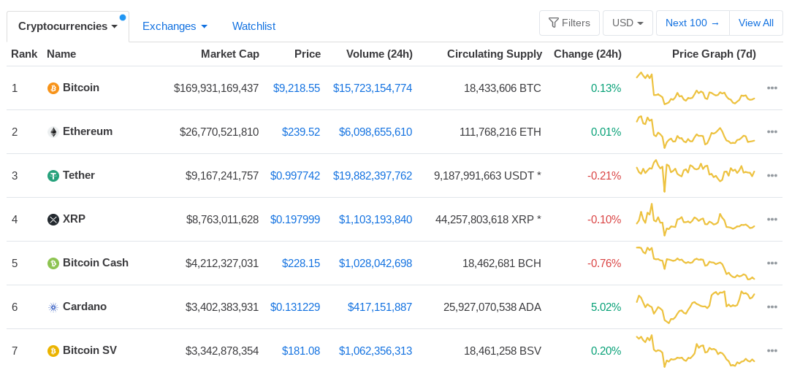Click XRP price $0.197999
This screenshot has width=800, height=370.
(x=295, y=220)
